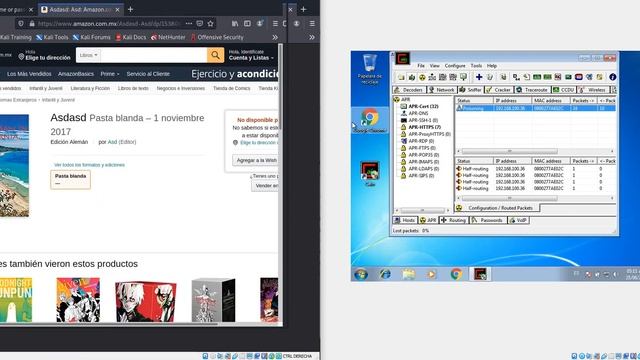The height and width of the screenshot is (360, 640).
Task: Select the Poisoning row in Cain's upper table
Action: (536, 108)
